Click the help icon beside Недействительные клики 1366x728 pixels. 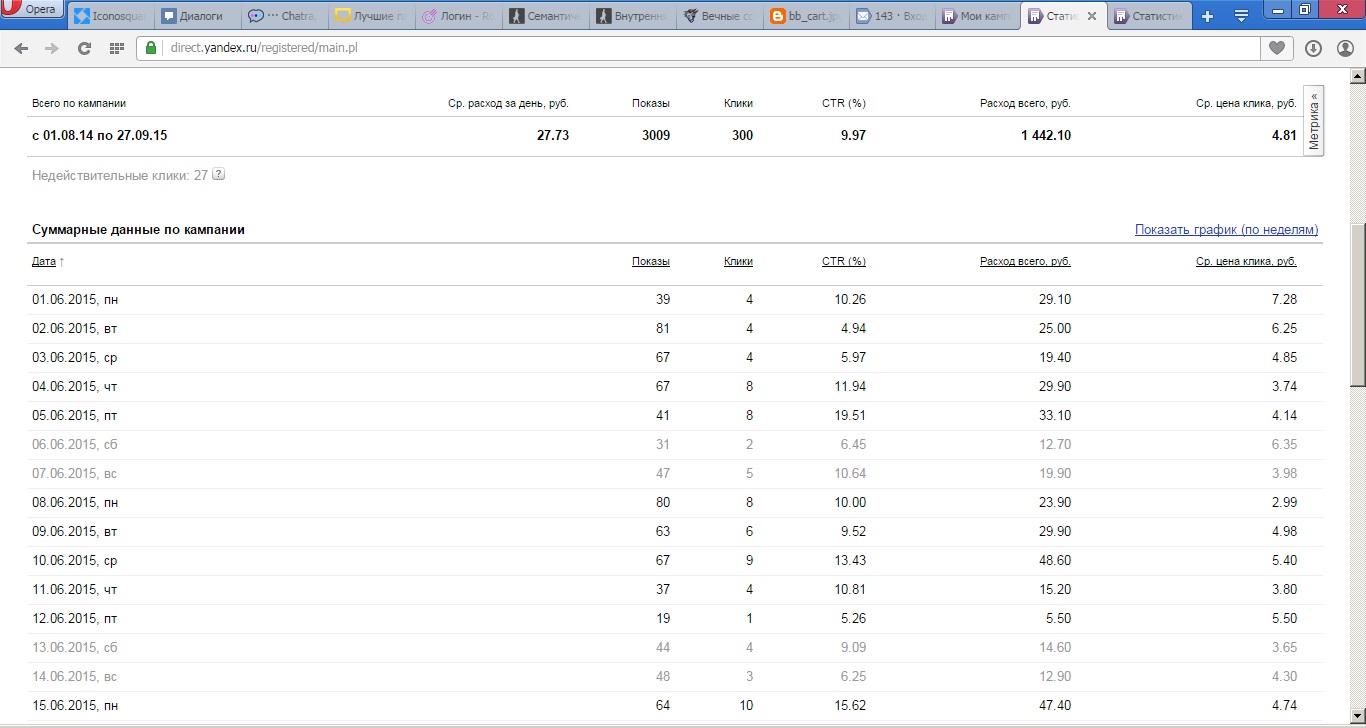[219, 175]
